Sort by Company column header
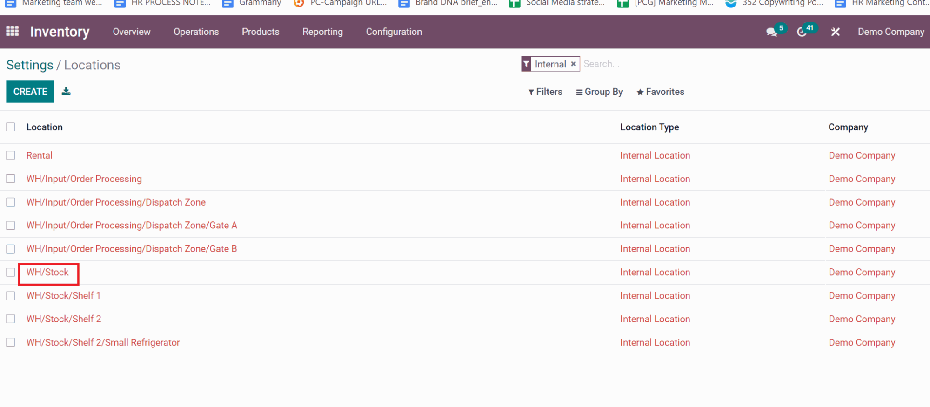The height and width of the screenshot is (407, 930). coord(848,127)
